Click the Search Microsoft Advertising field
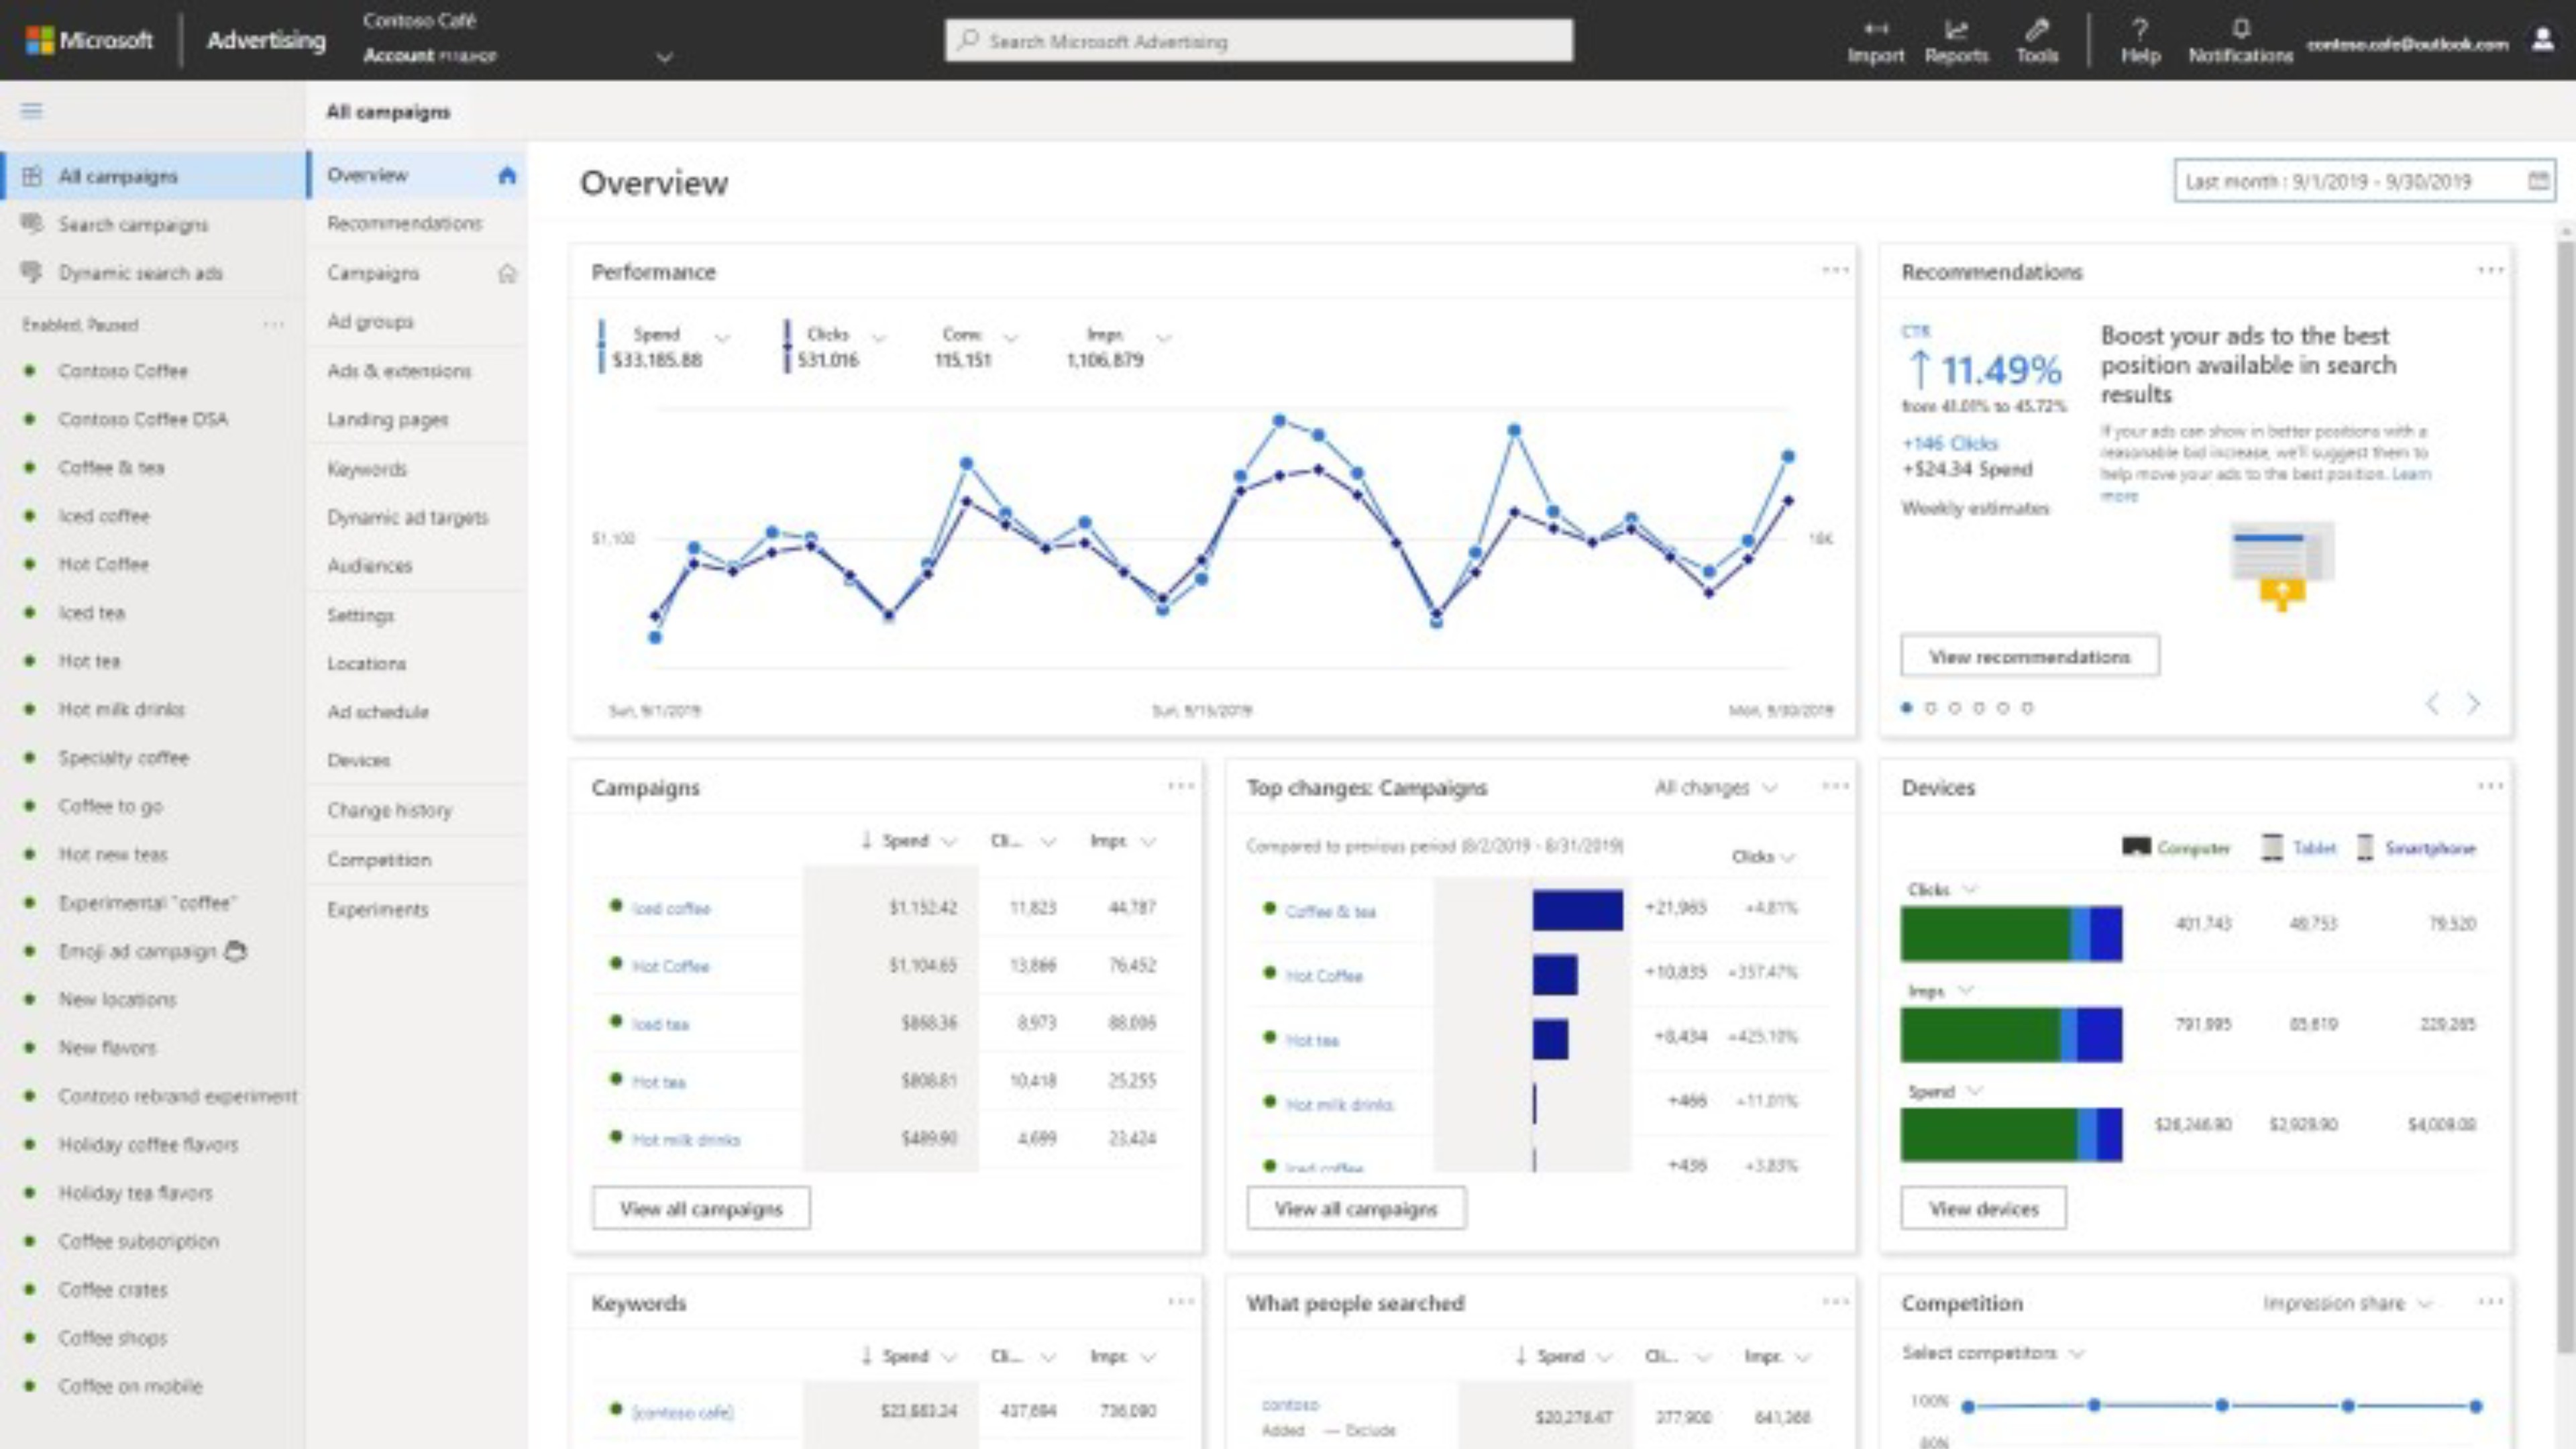2576x1449 pixels. point(1258,41)
